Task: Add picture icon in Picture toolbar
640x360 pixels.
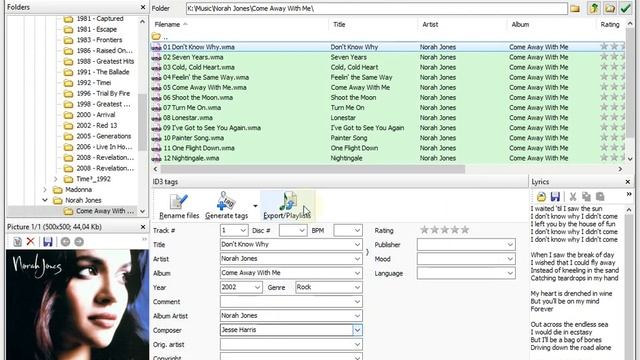Action: click(x=17, y=242)
